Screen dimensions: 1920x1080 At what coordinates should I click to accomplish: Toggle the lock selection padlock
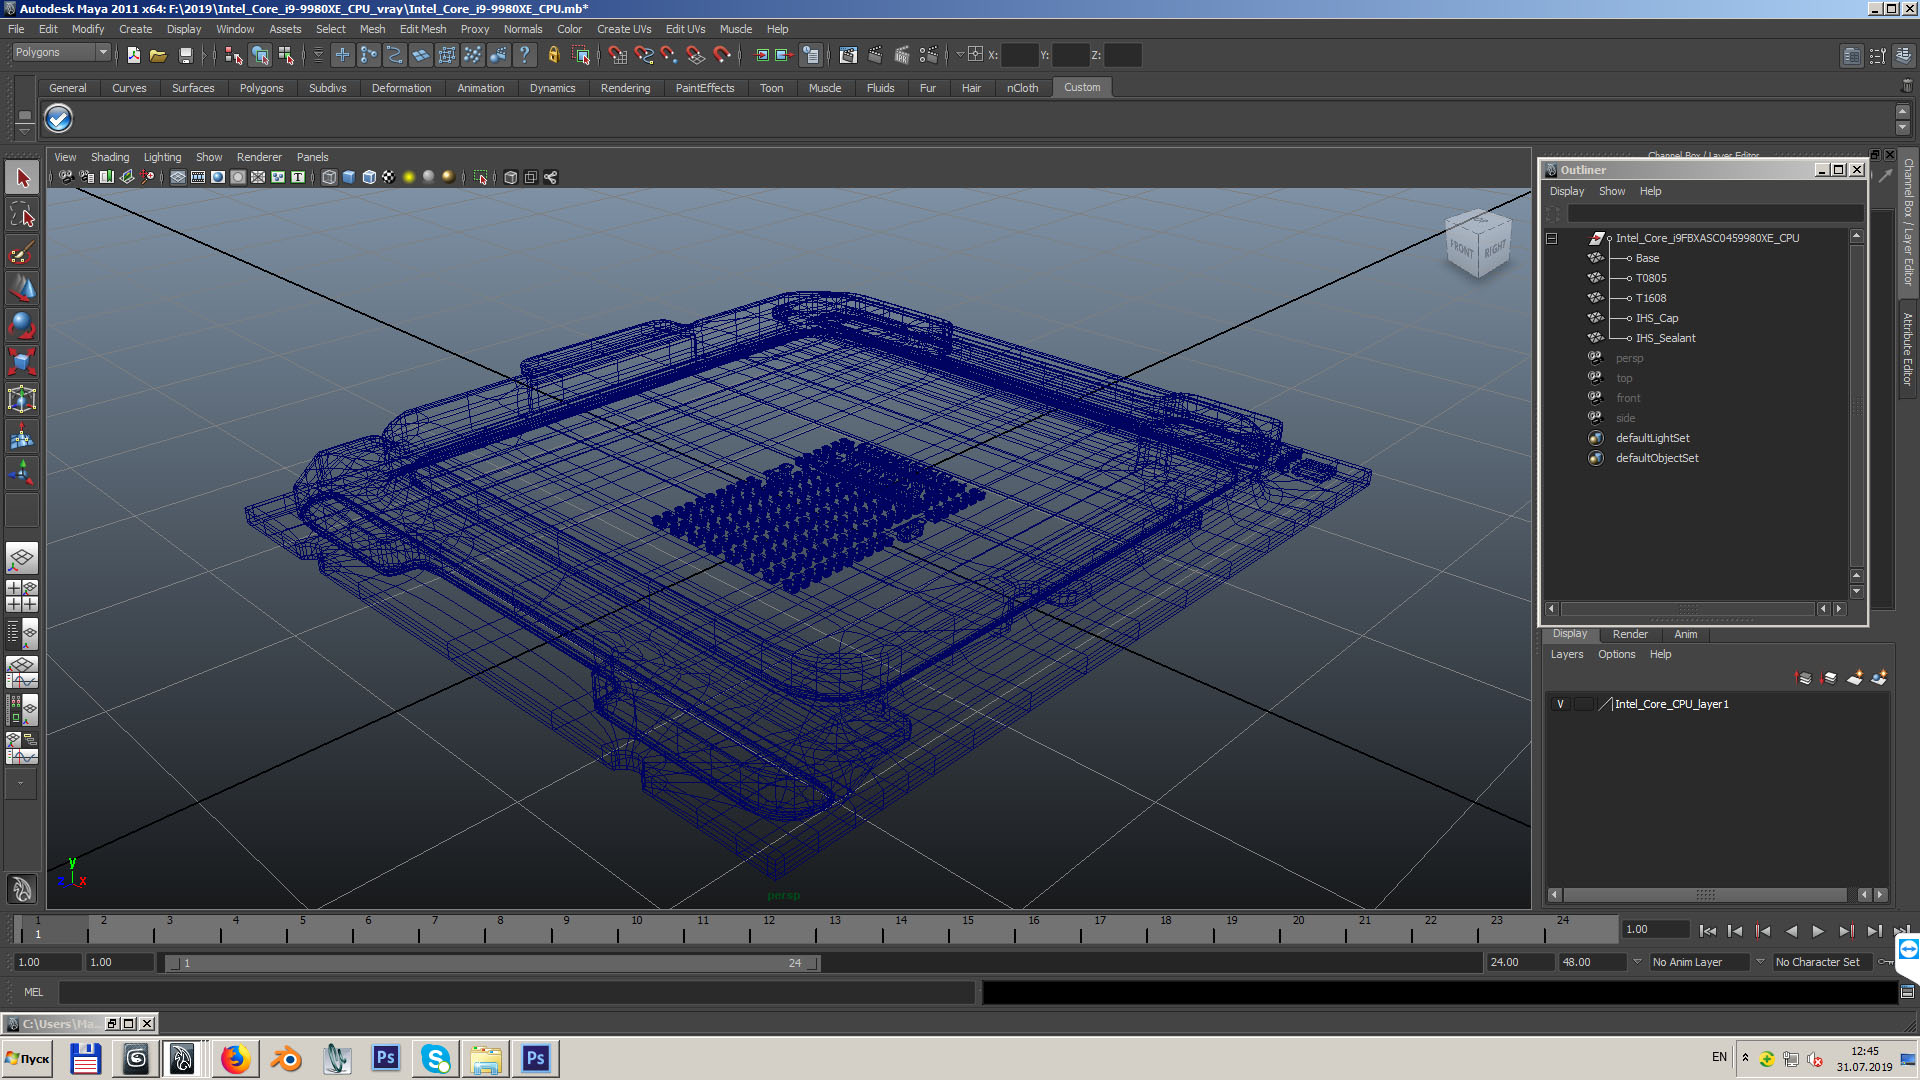(553, 55)
